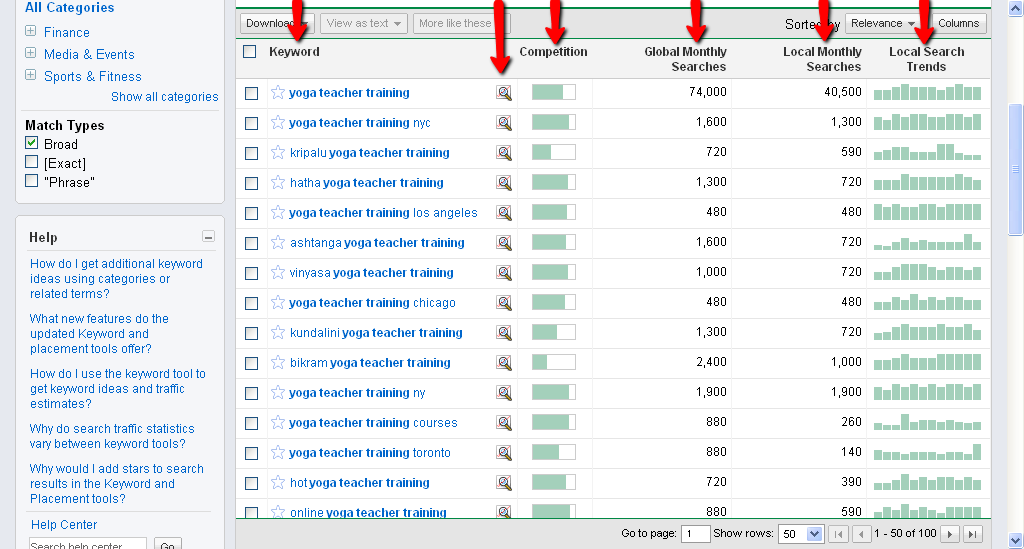The image size is (1024, 549).
Task: Expand the Finance category
Action: point(31,32)
